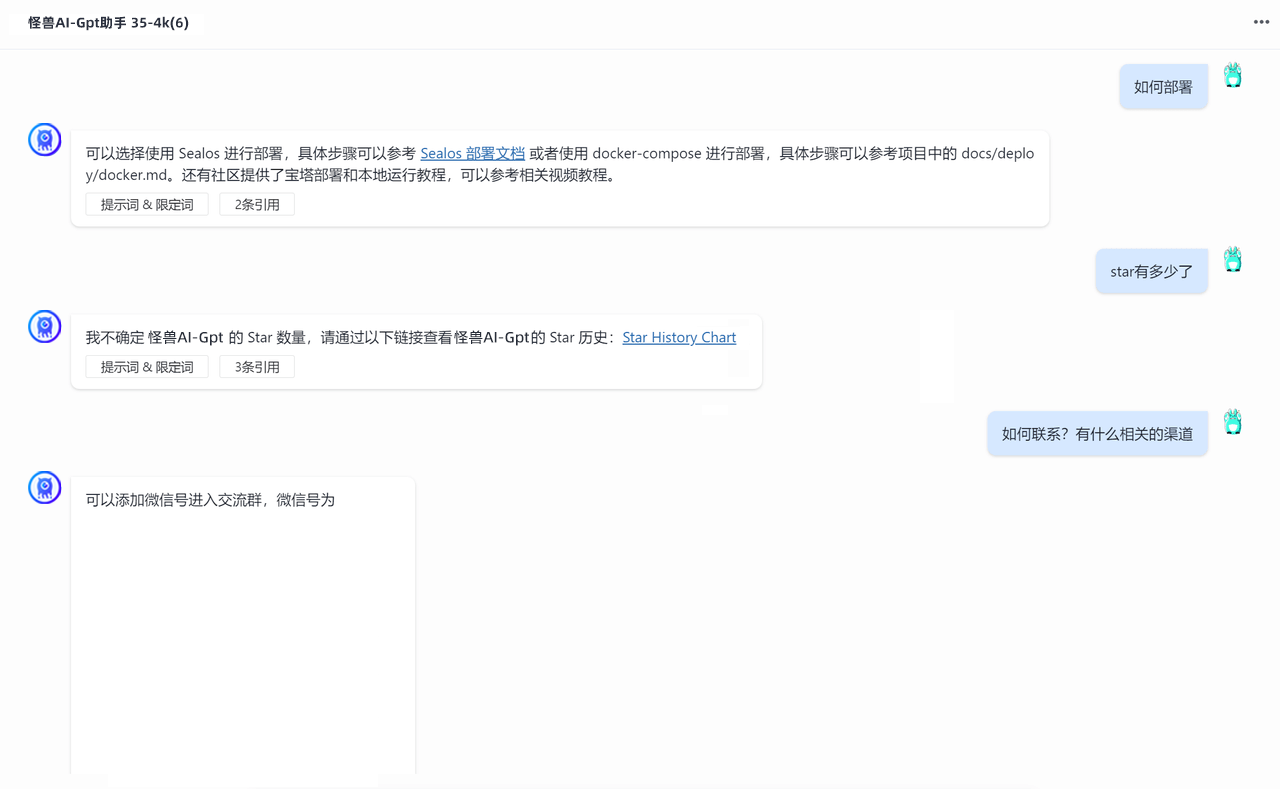Click the user avatar next to '如何部署'
The height and width of the screenshot is (789, 1280).
tap(1233, 76)
